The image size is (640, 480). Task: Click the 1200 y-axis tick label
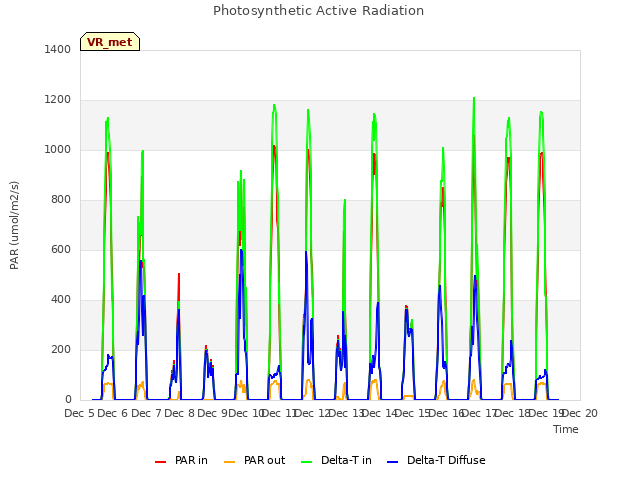(58, 100)
